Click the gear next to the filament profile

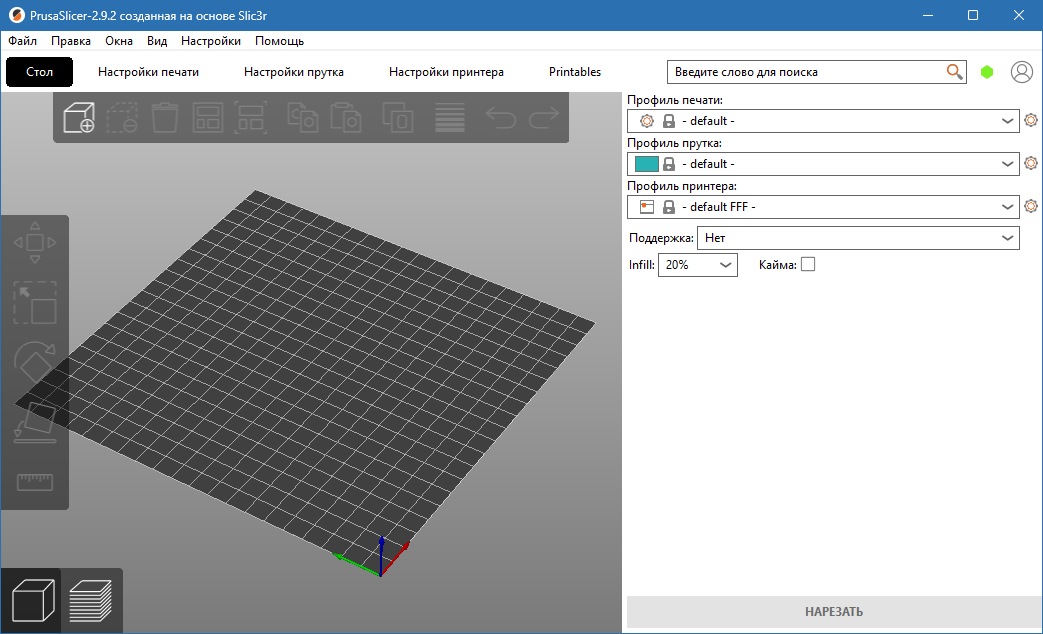[x=1031, y=163]
